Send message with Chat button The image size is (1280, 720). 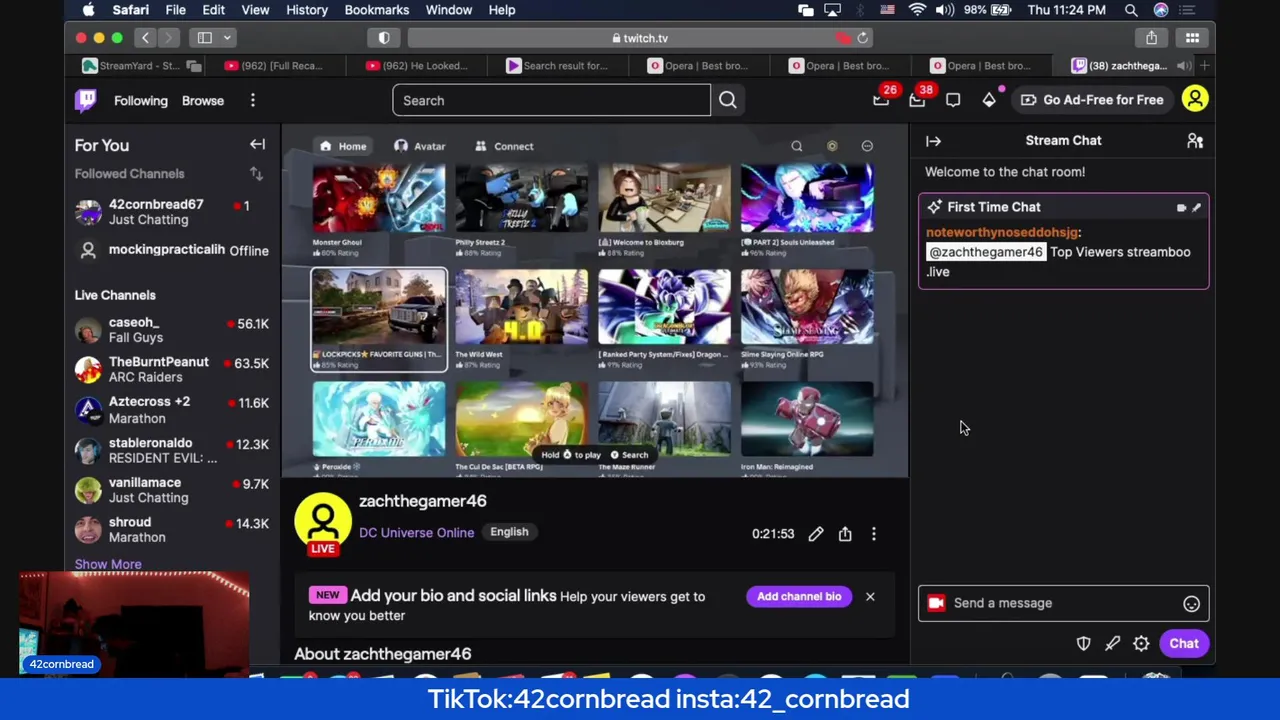click(x=1184, y=644)
